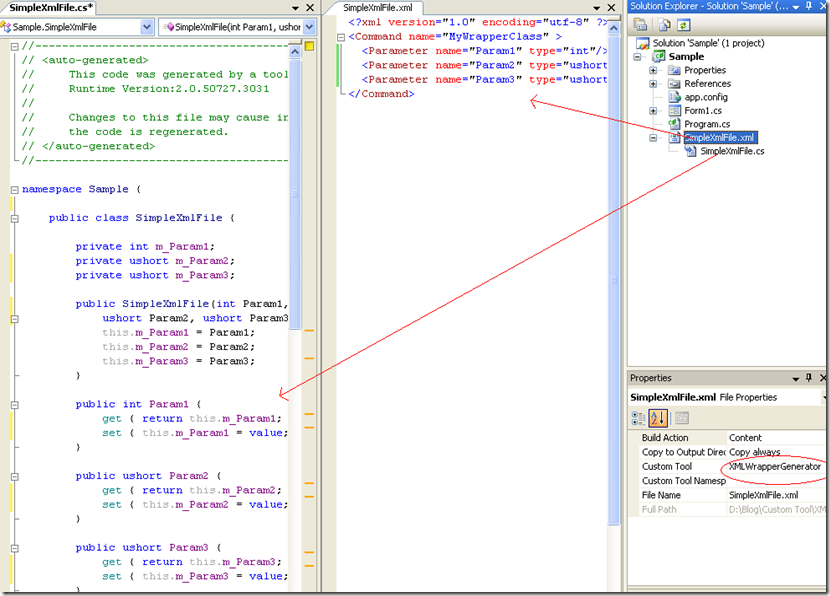
Task: Collapse the Param1 property outline
Action: point(15,404)
